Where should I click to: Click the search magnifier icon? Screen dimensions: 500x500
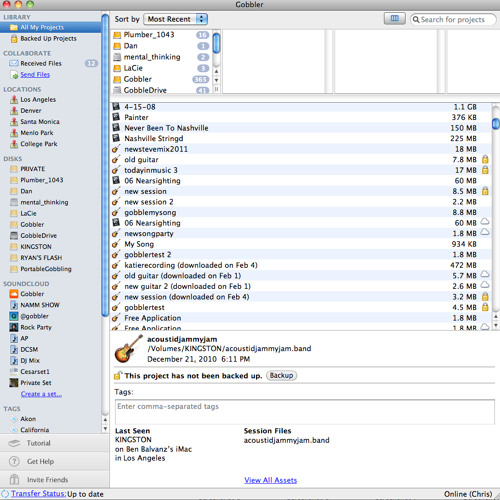coord(416,20)
